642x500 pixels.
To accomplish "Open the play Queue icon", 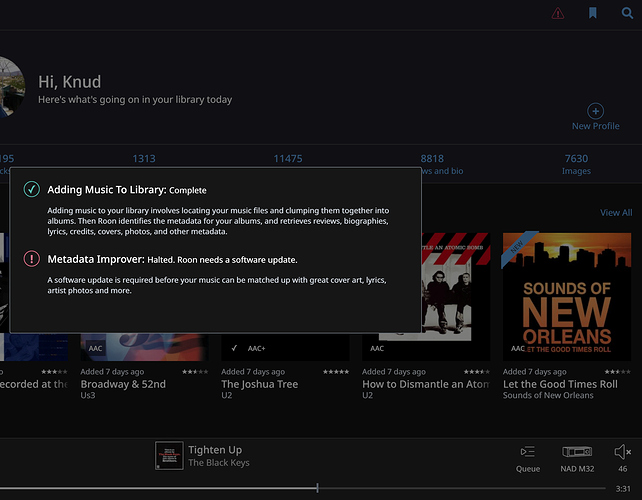I will pyautogui.click(x=528, y=452).
